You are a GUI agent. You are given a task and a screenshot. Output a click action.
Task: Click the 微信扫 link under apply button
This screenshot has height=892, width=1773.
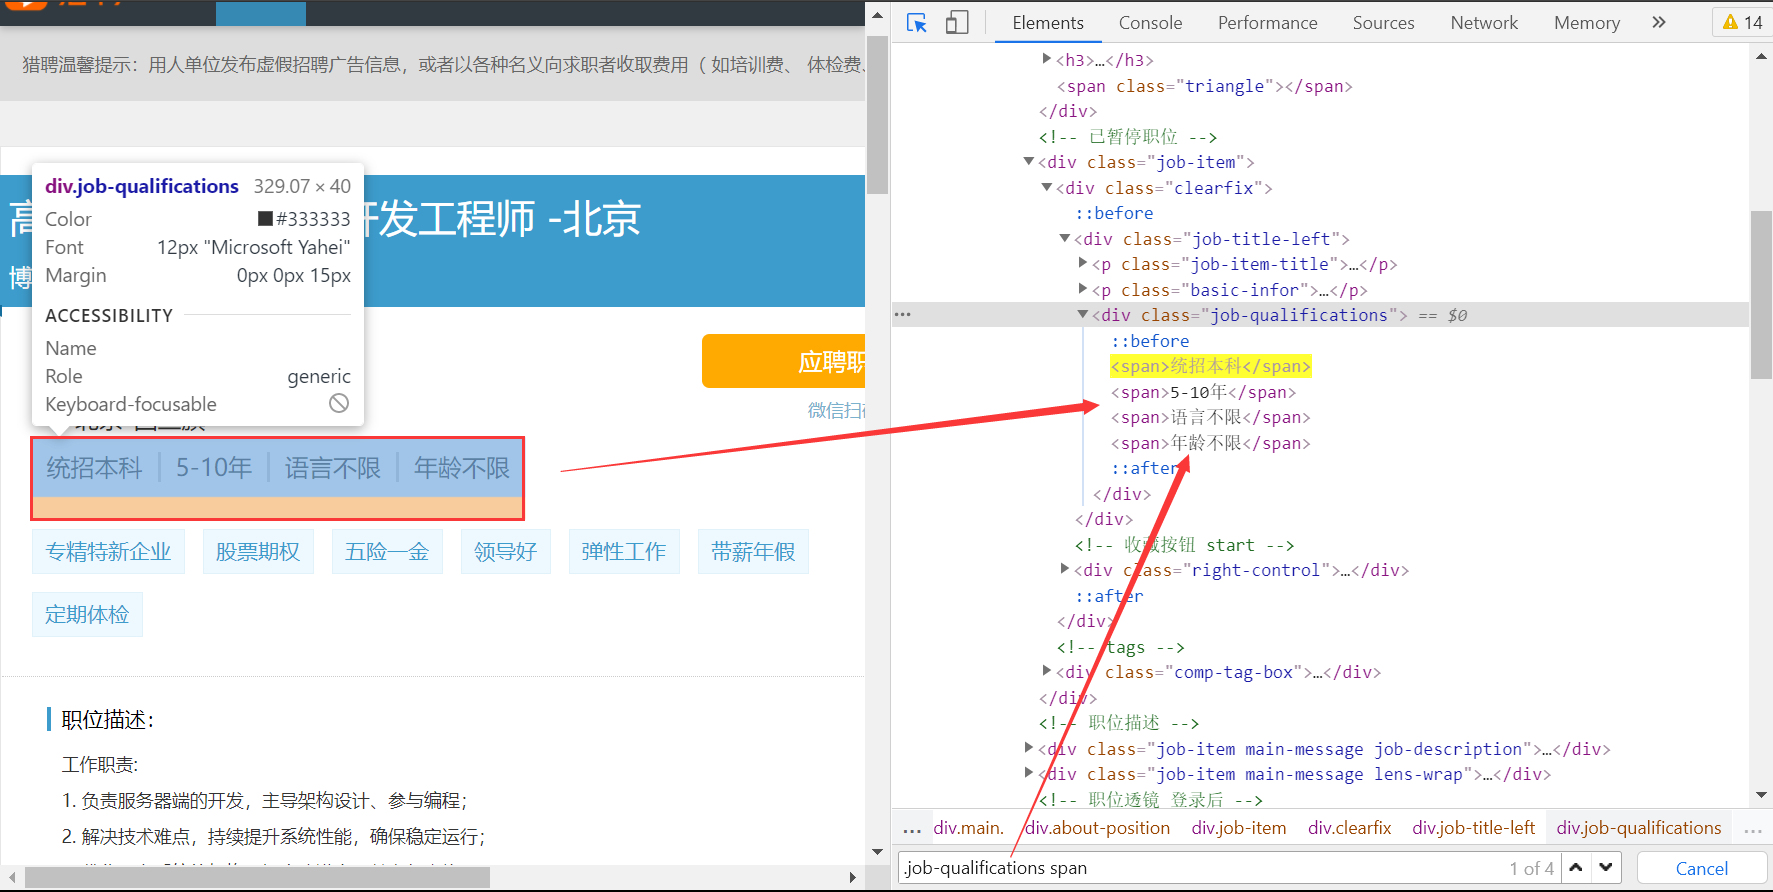(836, 410)
